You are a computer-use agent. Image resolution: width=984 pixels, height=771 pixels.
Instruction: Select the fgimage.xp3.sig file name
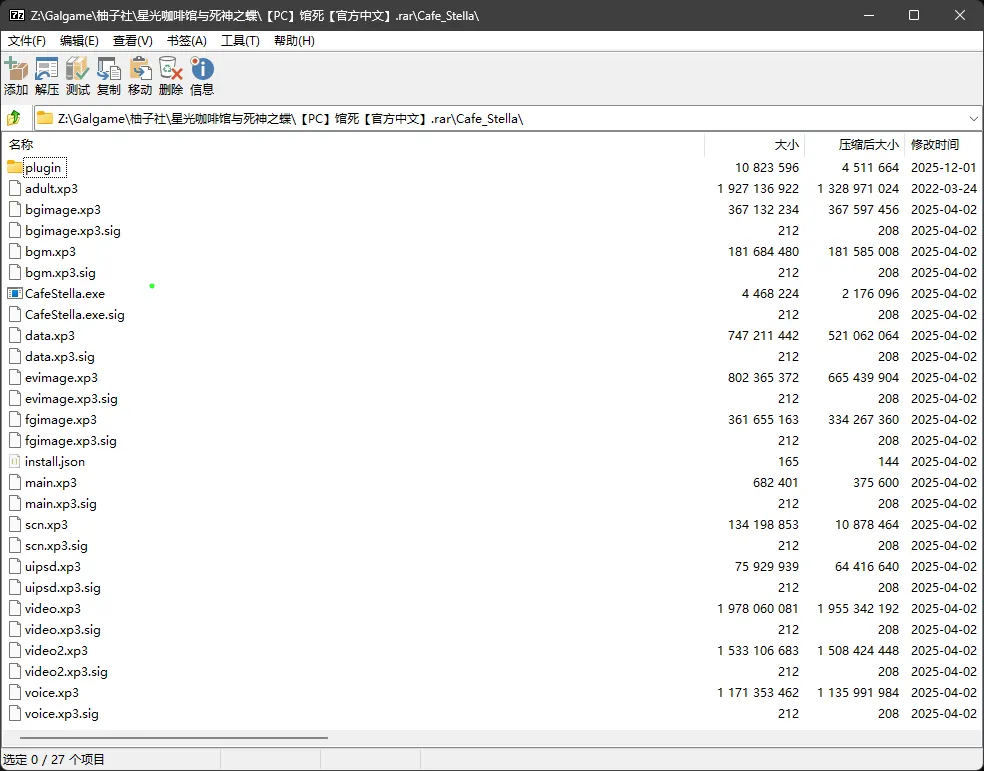71,441
